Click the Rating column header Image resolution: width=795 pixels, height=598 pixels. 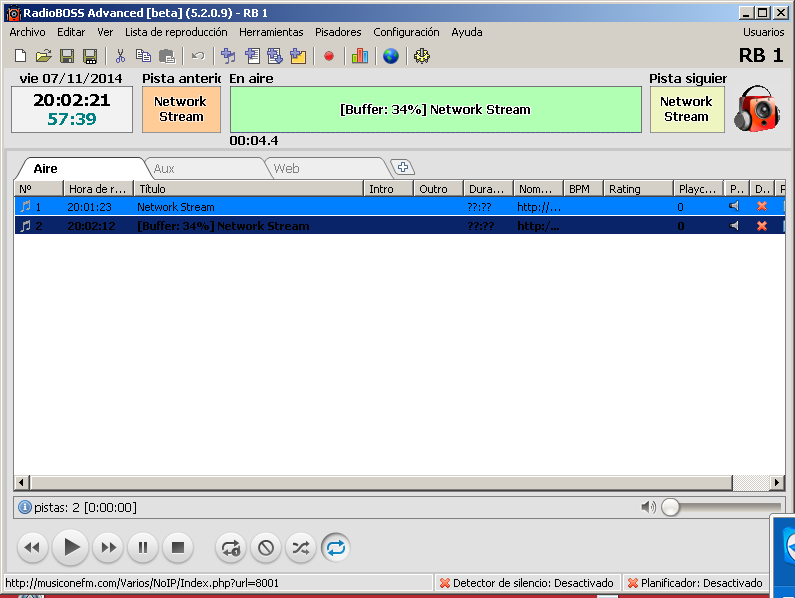pos(638,189)
